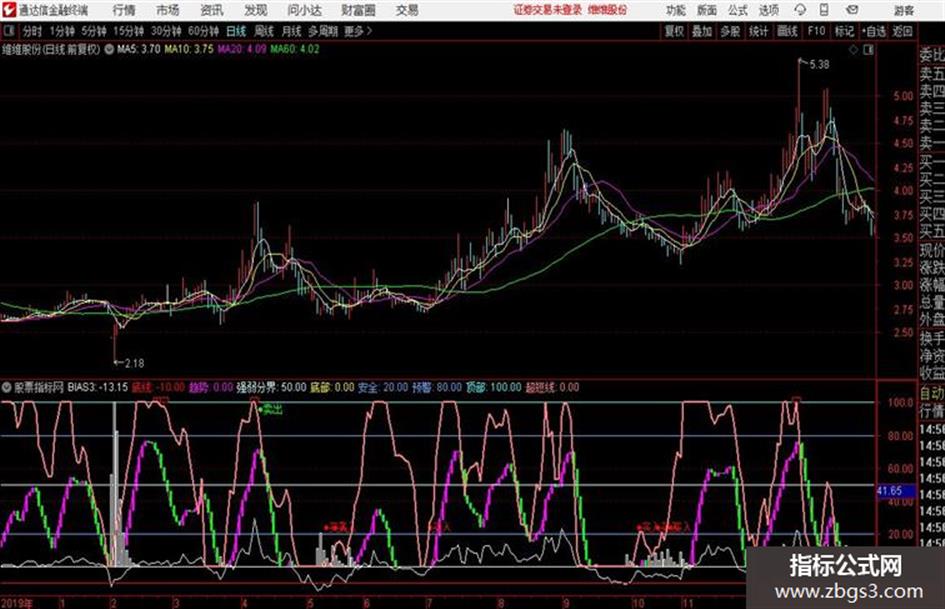Open the 公式 menu

[737, 10]
